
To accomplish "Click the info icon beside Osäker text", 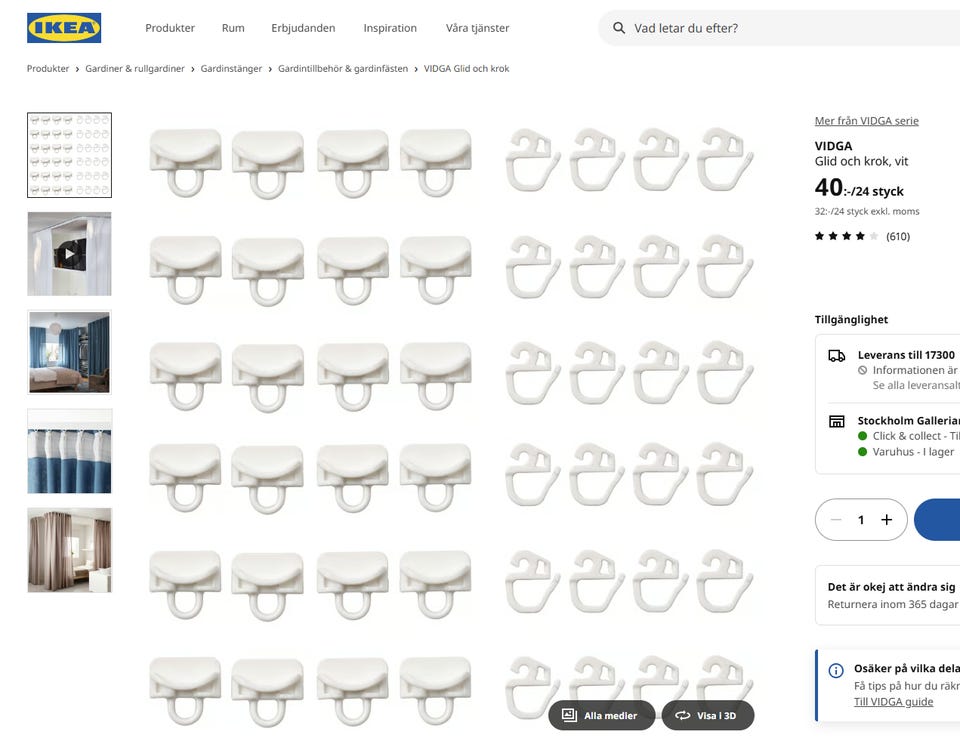I will (836, 671).
